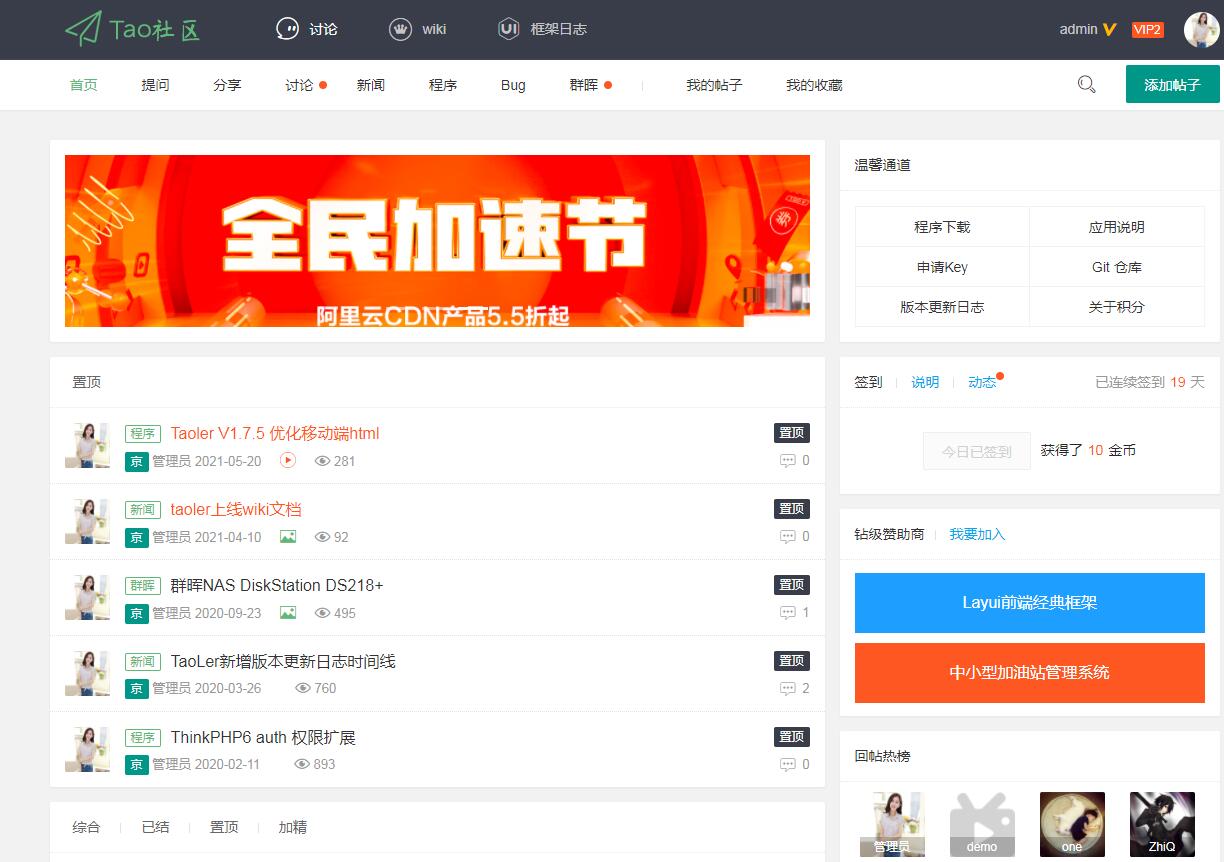Open post ThinkPHP6 auth 权限扩展
The width and height of the screenshot is (1224, 862).
click(263, 737)
